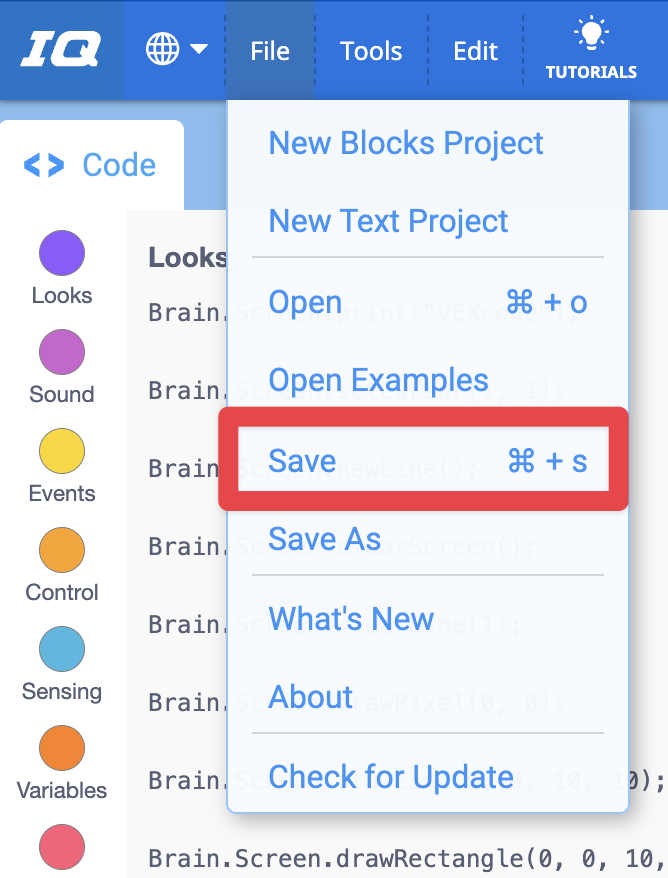Select the Looks blocks category
This screenshot has width=668, height=878.
point(61,253)
